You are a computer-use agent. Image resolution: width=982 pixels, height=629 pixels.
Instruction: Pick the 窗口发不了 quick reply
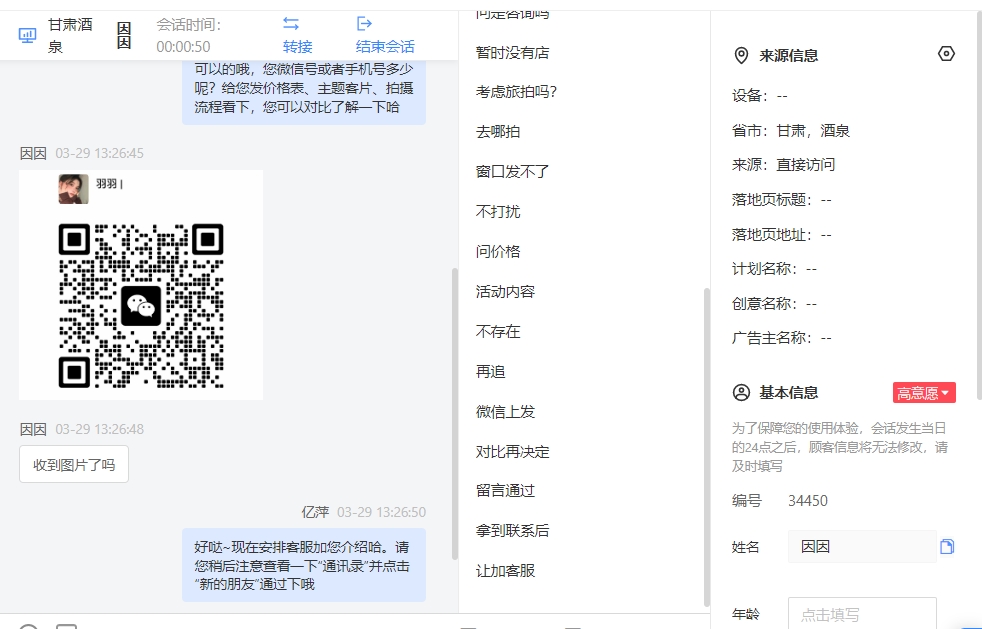click(x=512, y=171)
